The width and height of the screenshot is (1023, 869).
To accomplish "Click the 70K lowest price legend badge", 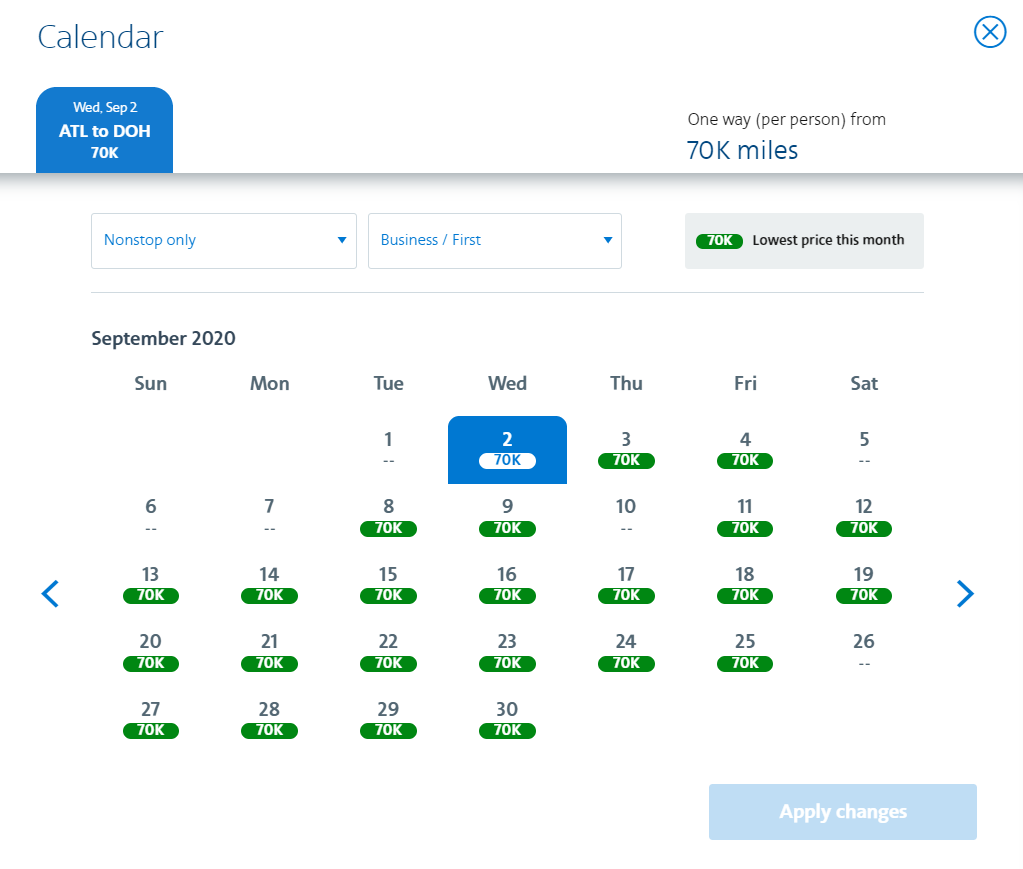I will (719, 241).
